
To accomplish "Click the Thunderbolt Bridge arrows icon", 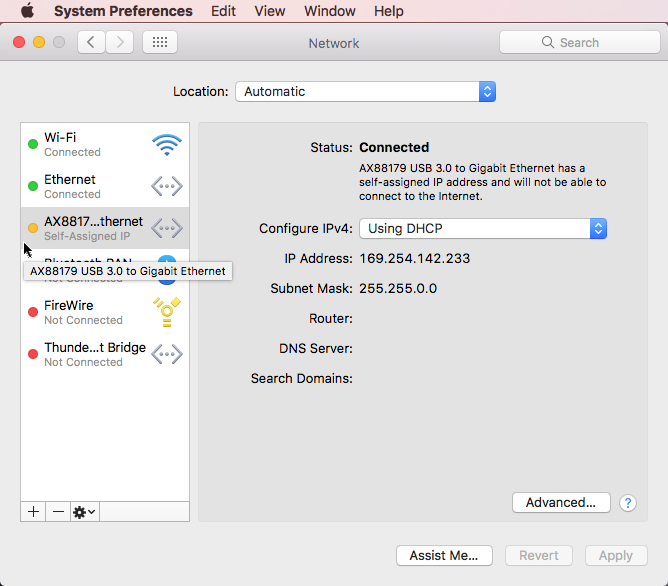I will pos(166,354).
